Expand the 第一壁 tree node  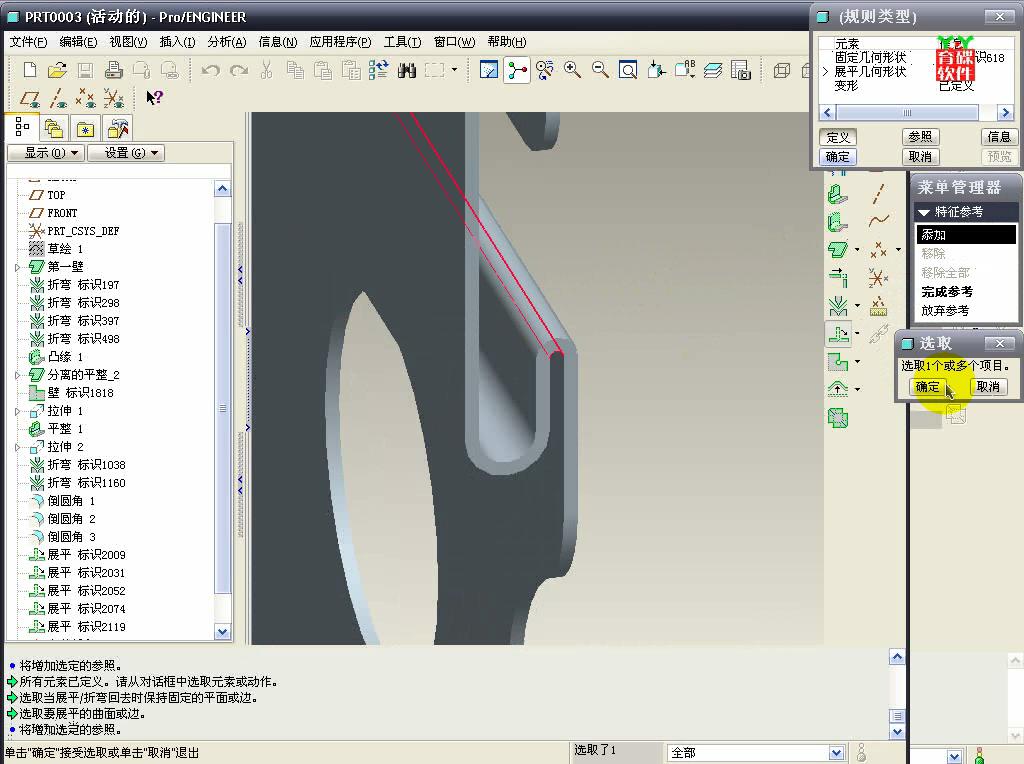coord(18,267)
